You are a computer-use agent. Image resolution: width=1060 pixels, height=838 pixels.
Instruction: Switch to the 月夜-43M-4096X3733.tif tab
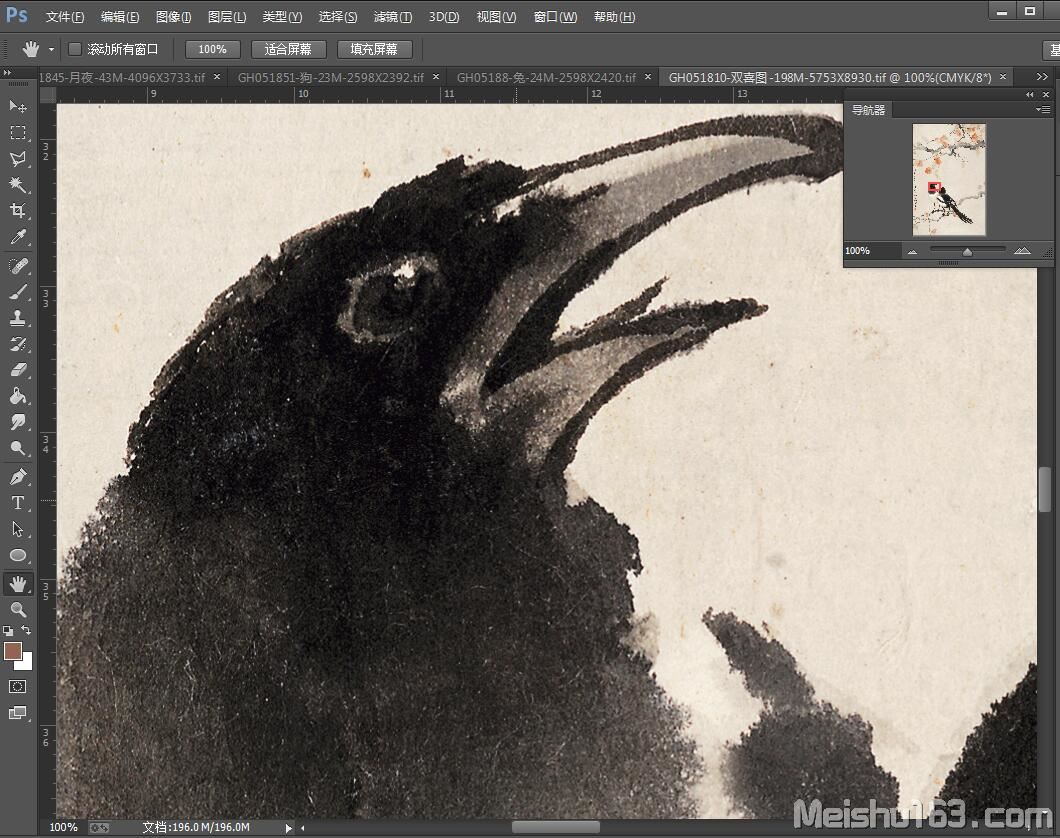point(122,77)
